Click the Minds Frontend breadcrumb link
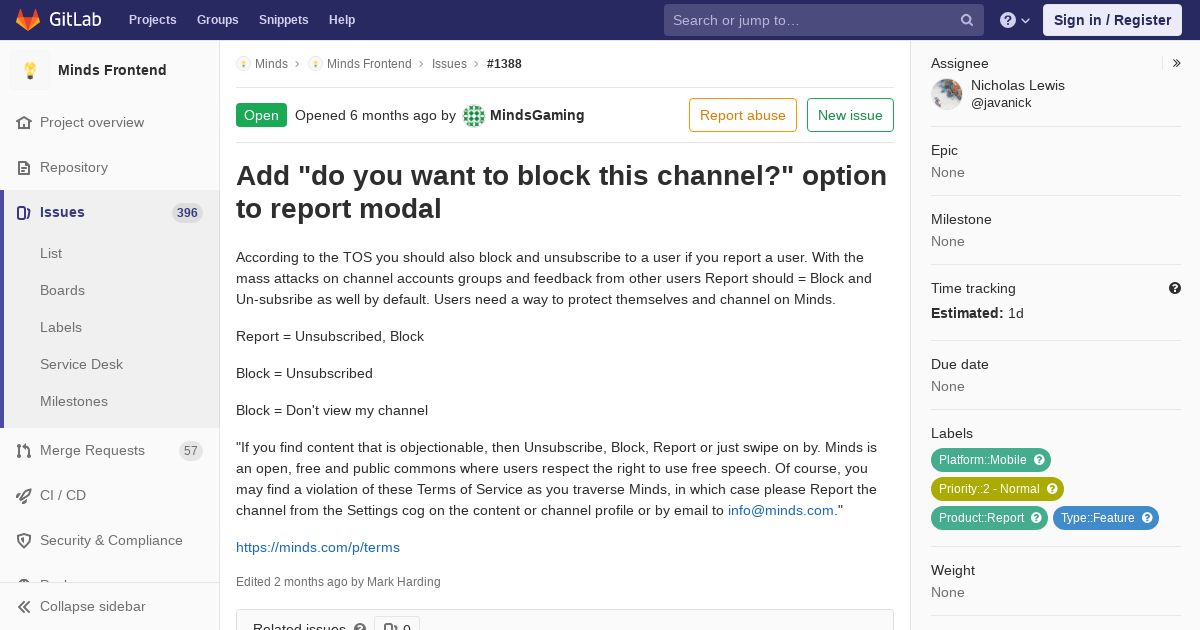1200x630 pixels. coord(369,64)
